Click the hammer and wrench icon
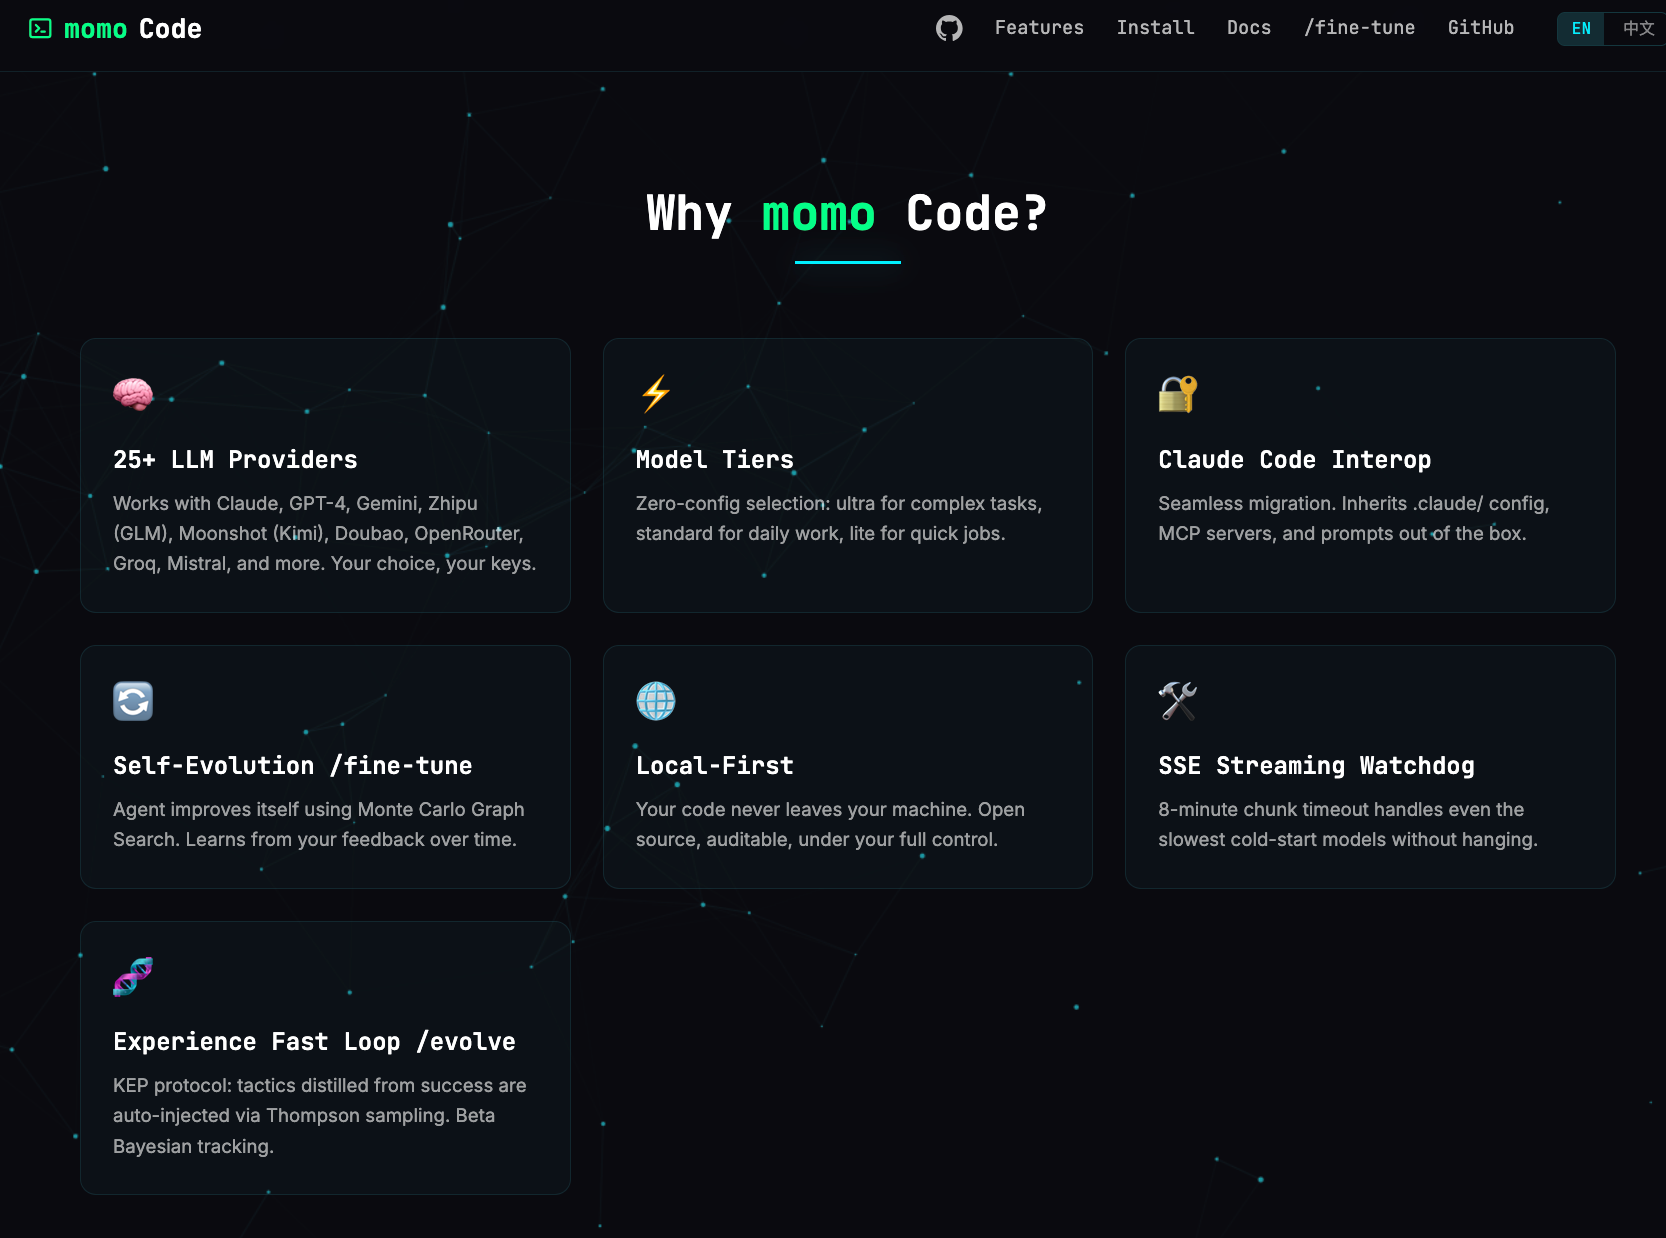 pyautogui.click(x=1178, y=701)
